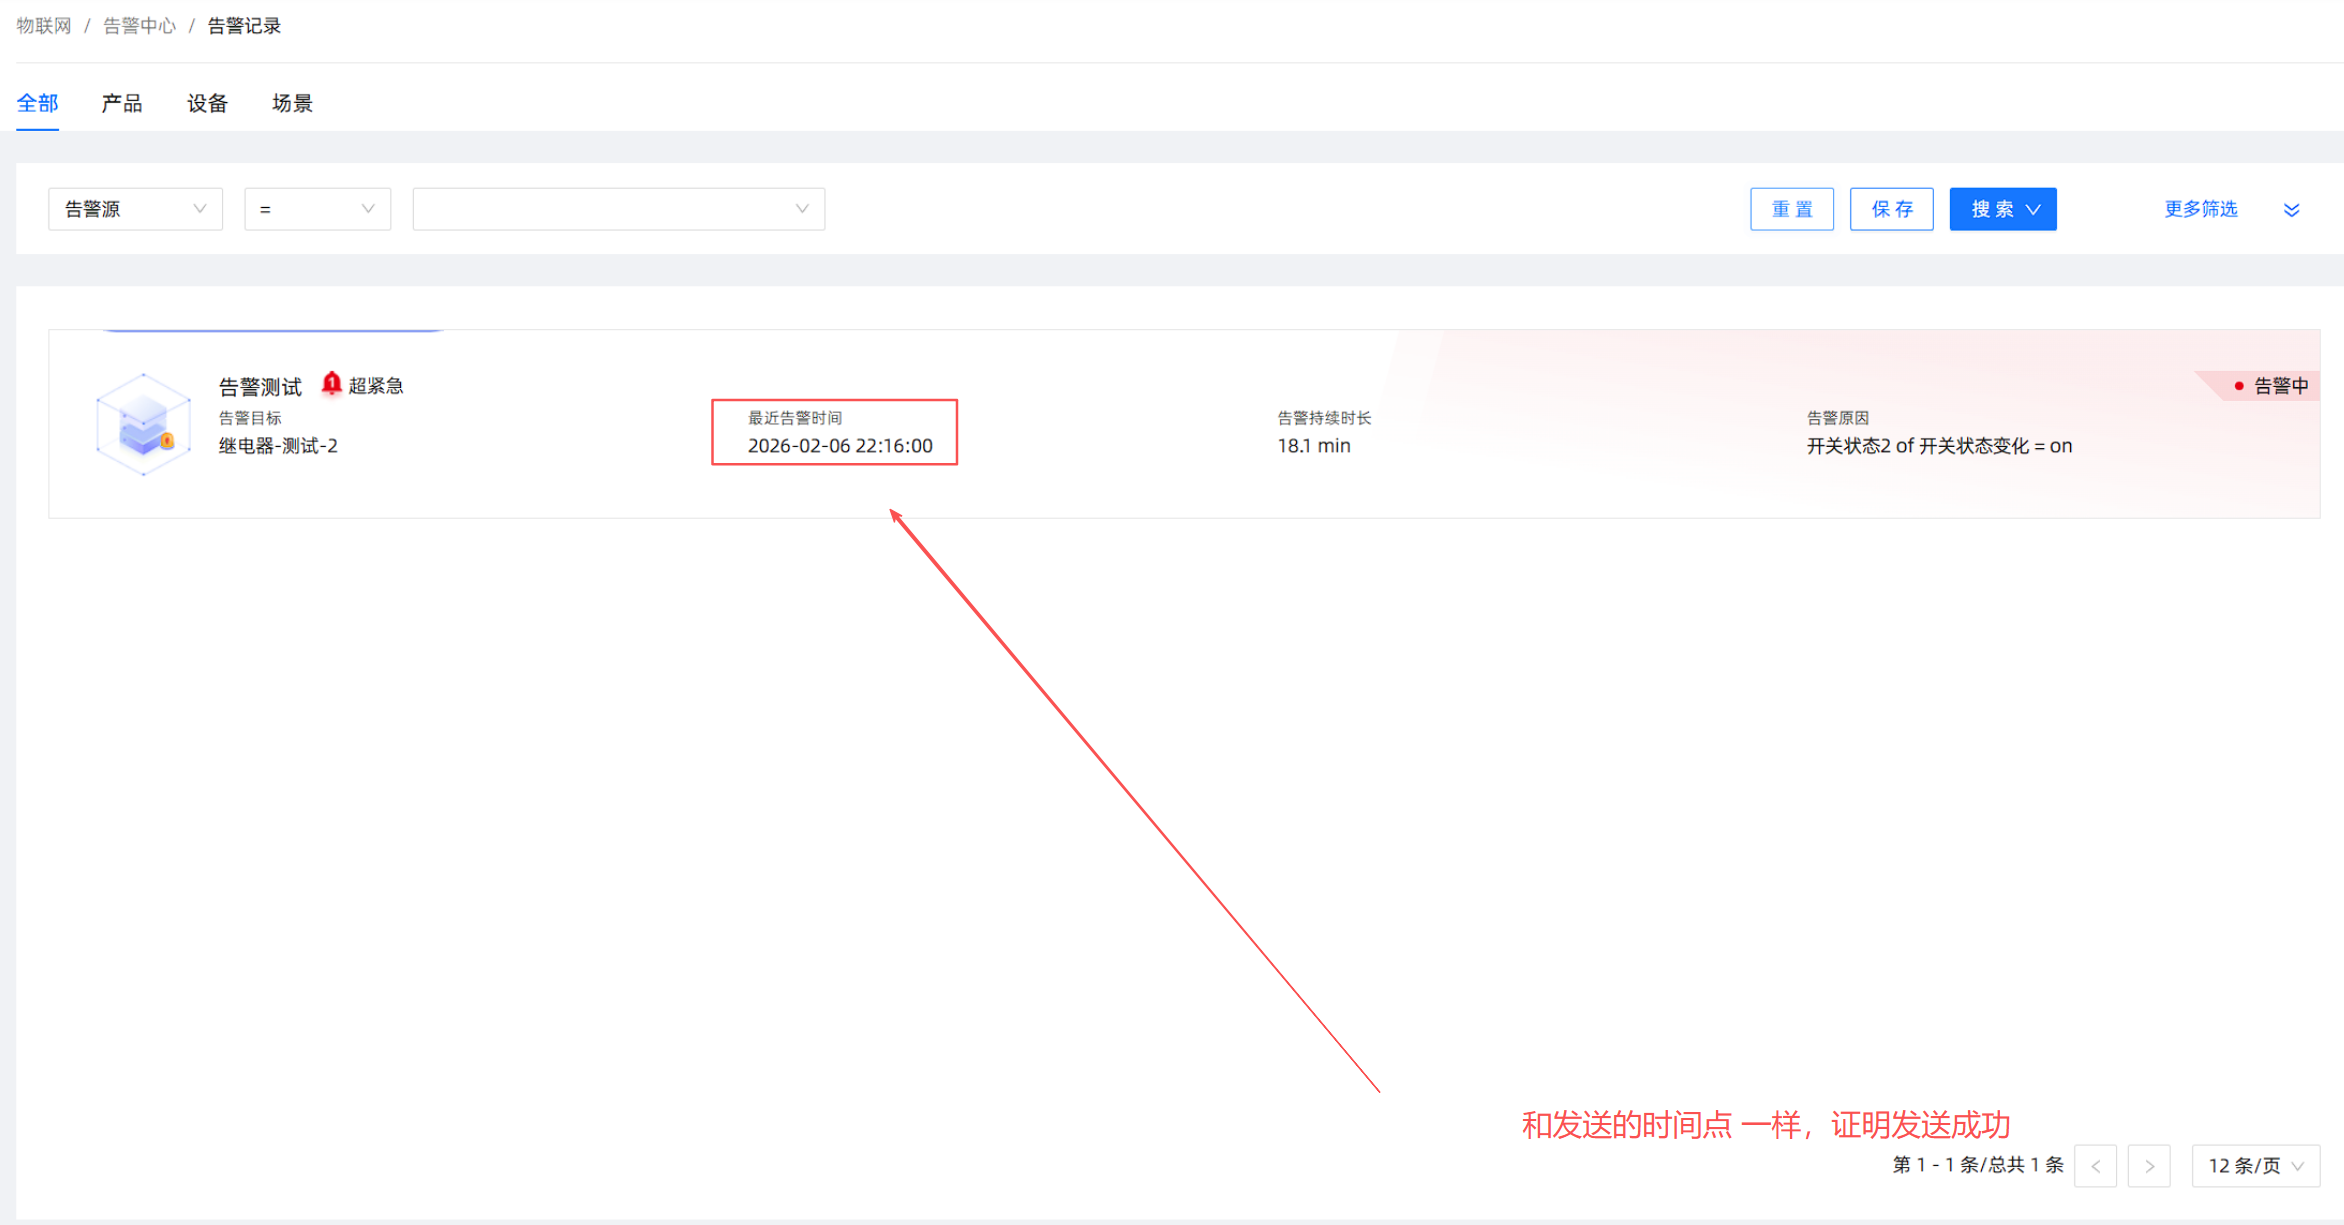Open the 告警源 filter dropdown
Image resolution: width=2344 pixels, height=1225 pixels.
click(x=135, y=209)
